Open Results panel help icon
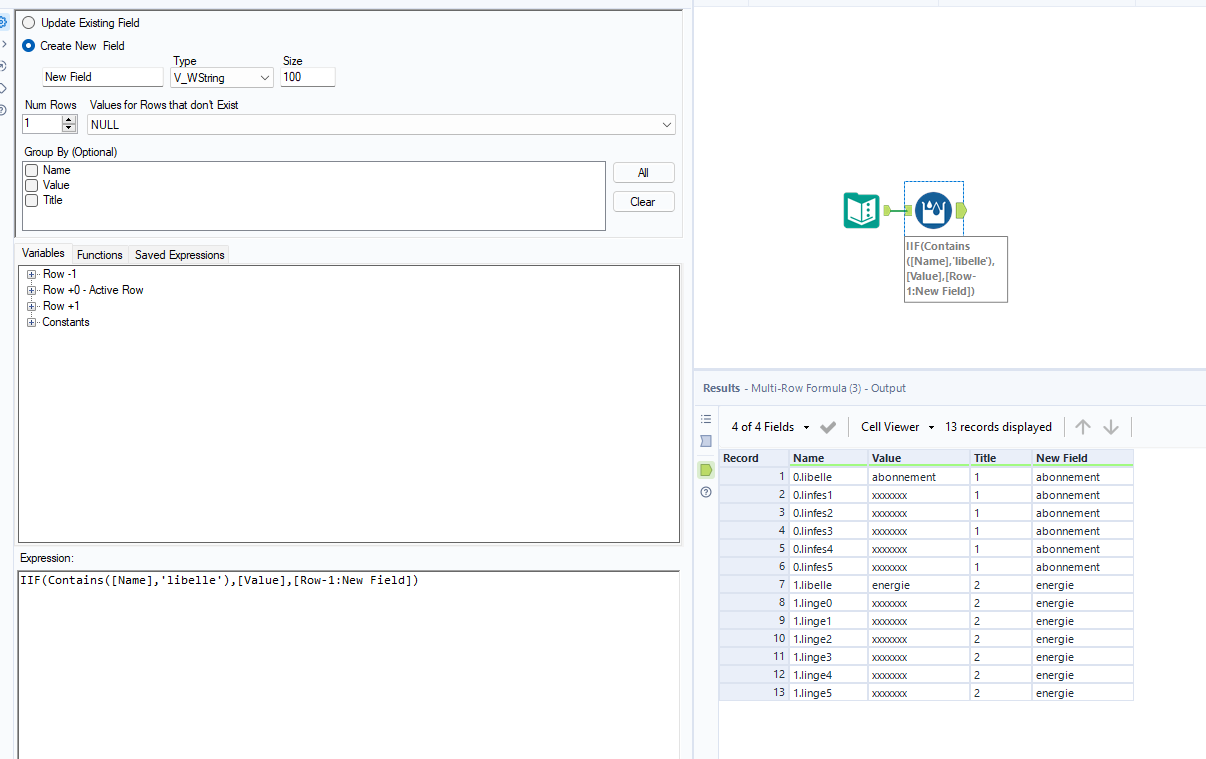Image resolution: width=1206 pixels, height=759 pixels. pyautogui.click(x=706, y=492)
